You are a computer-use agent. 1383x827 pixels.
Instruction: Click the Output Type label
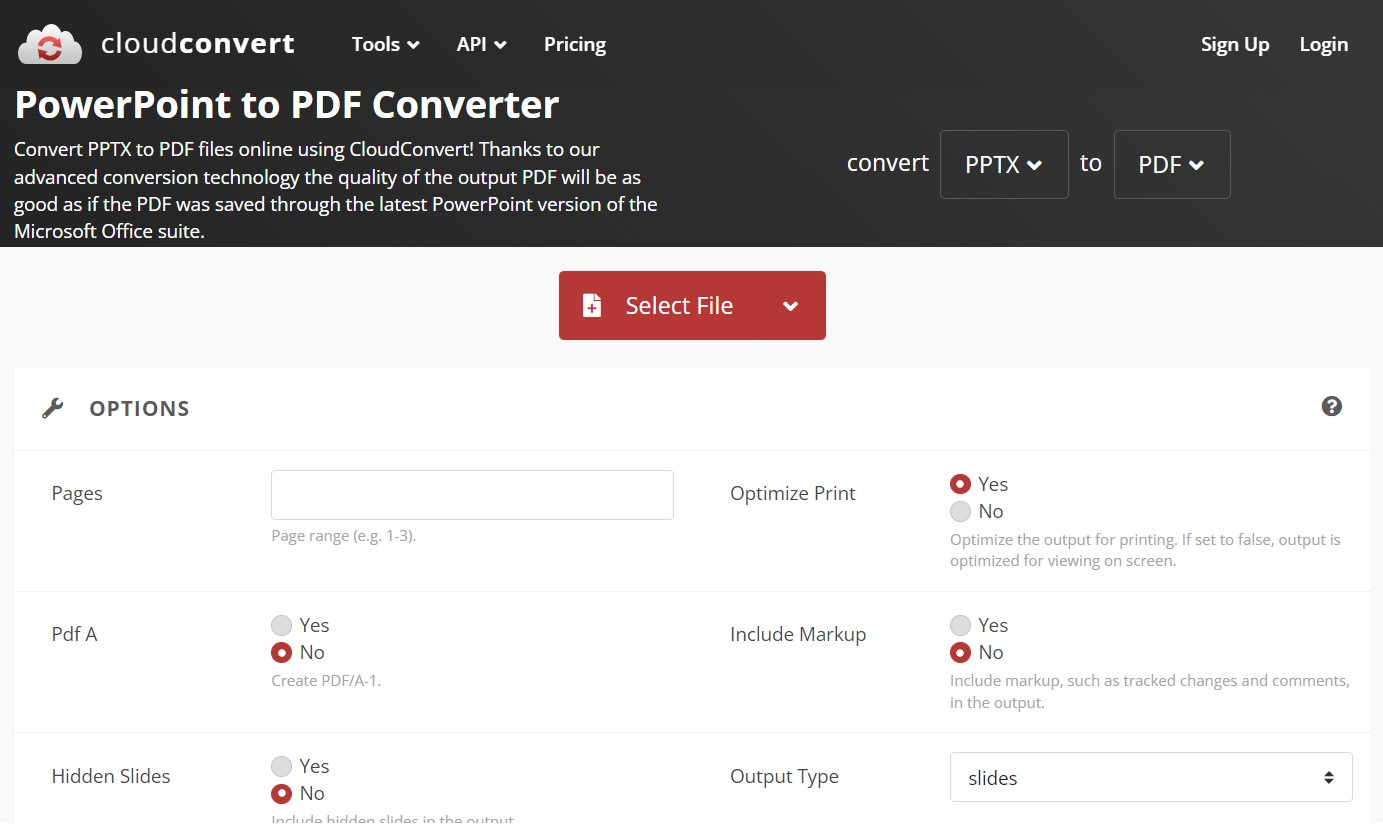(x=784, y=776)
